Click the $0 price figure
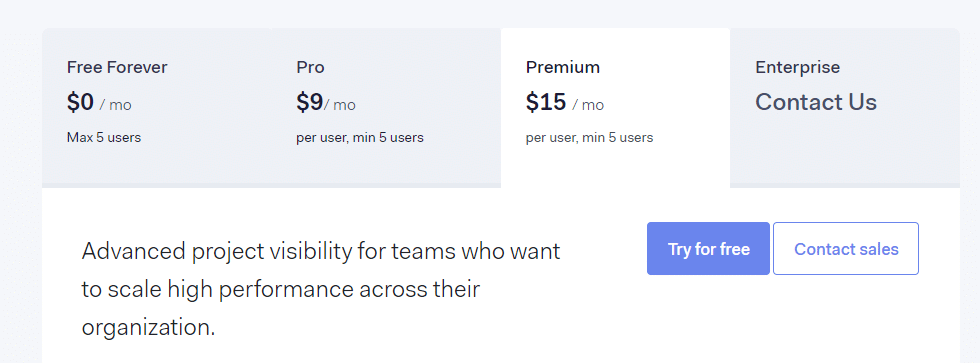 click(x=80, y=102)
